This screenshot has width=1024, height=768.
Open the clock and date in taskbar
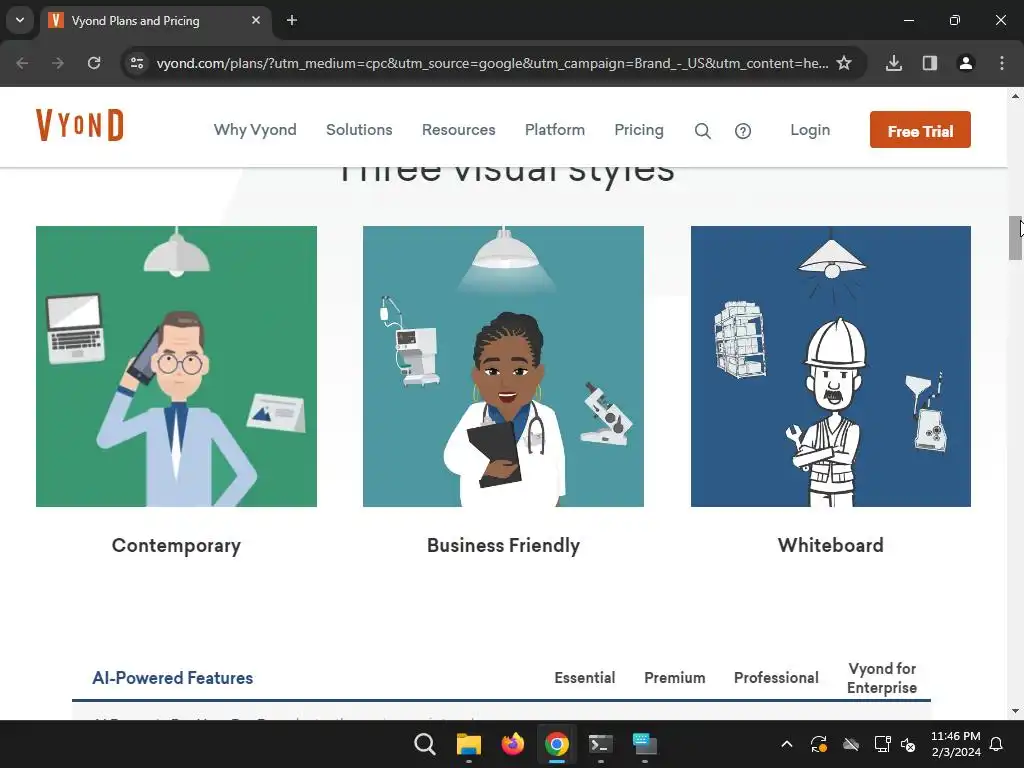point(955,744)
